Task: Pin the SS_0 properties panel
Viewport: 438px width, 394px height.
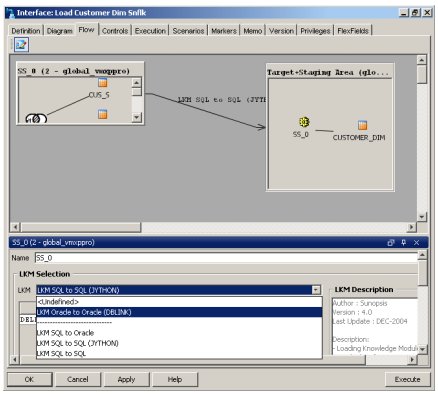Action: pyautogui.click(x=403, y=242)
